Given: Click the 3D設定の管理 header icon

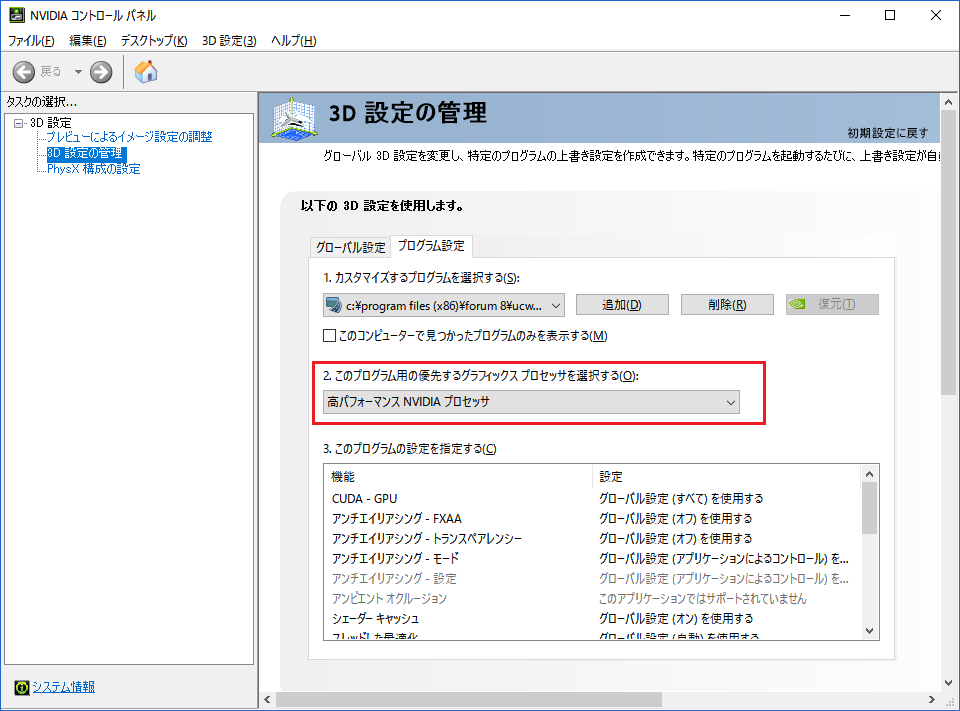Looking at the screenshot, I should click(x=294, y=118).
